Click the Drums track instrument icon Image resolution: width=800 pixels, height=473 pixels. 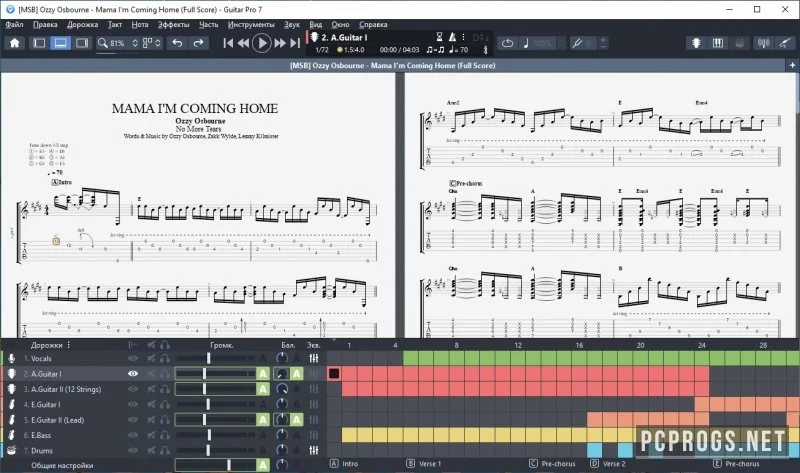coord(11,451)
